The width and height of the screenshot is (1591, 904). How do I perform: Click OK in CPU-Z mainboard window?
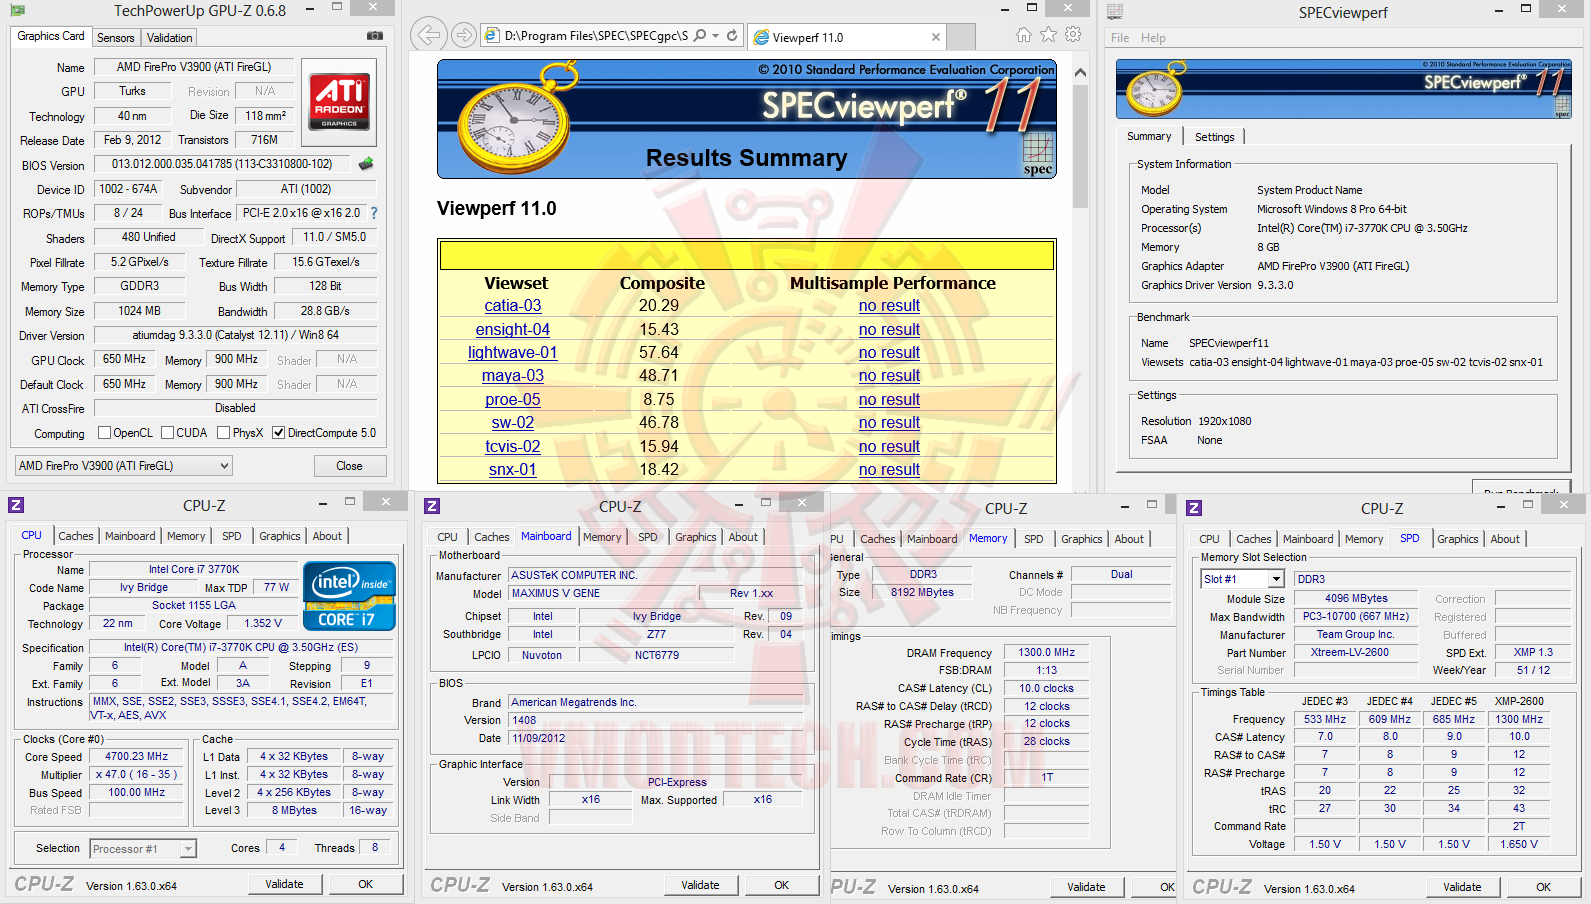781,885
